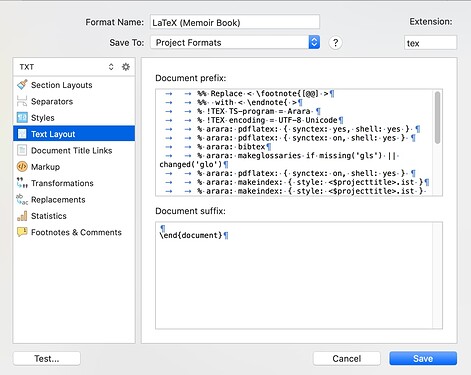Click the Format Name text field
Viewport: 471px width, 375px height.
235,22
